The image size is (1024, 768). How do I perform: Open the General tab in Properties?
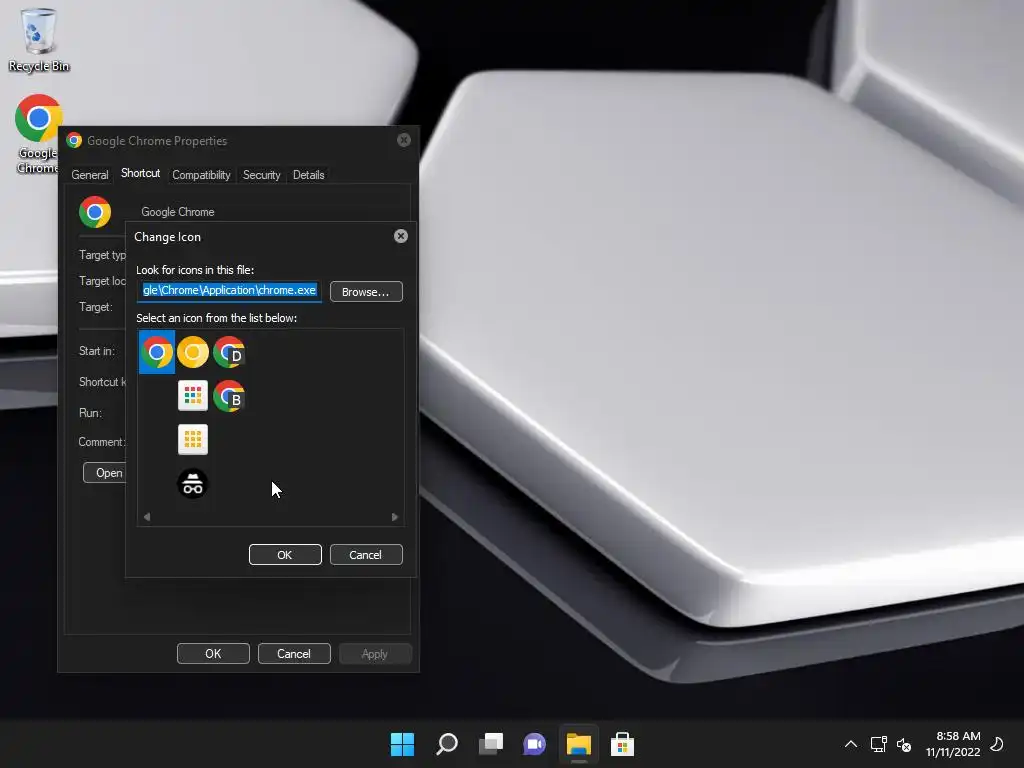89,175
